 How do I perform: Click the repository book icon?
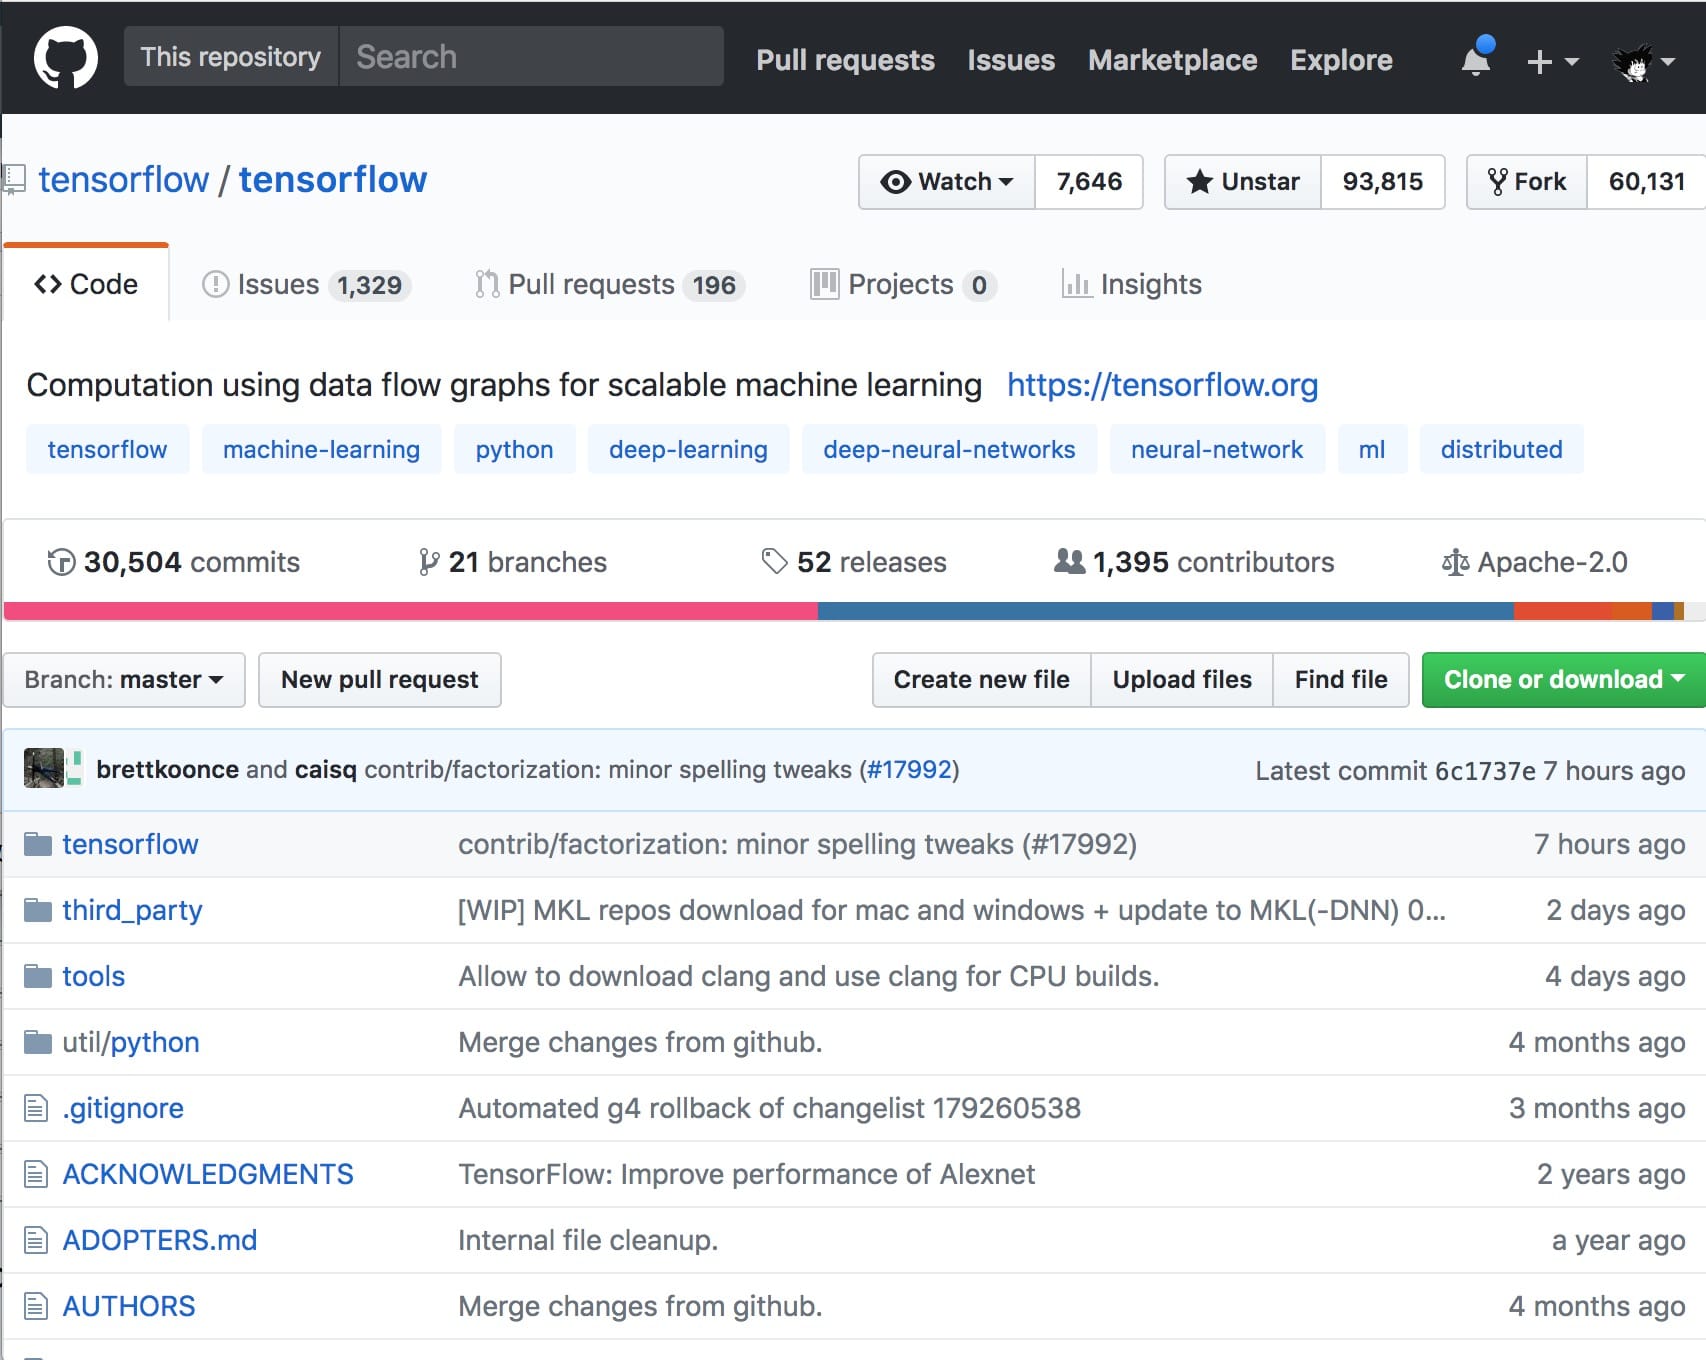14,180
